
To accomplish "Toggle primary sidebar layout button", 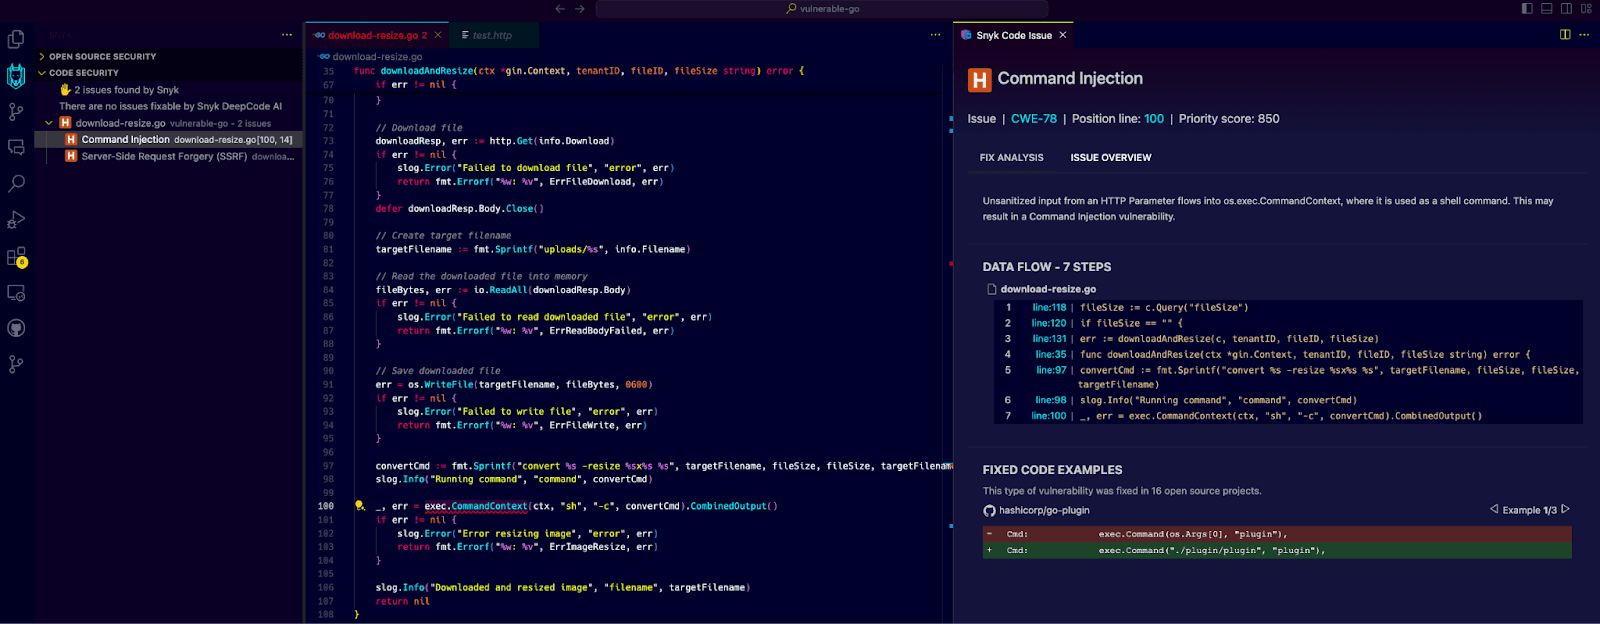I will click(1527, 9).
